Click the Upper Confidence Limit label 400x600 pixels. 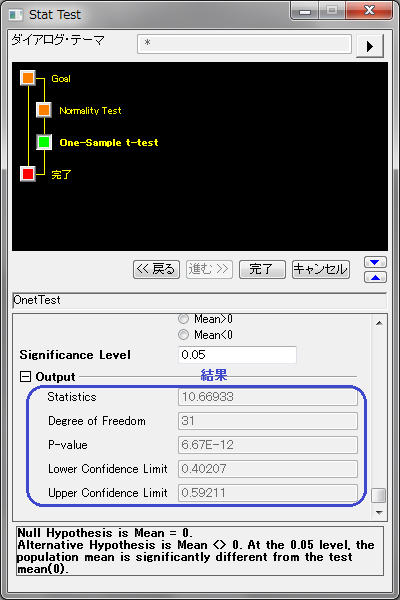coord(108,493)
